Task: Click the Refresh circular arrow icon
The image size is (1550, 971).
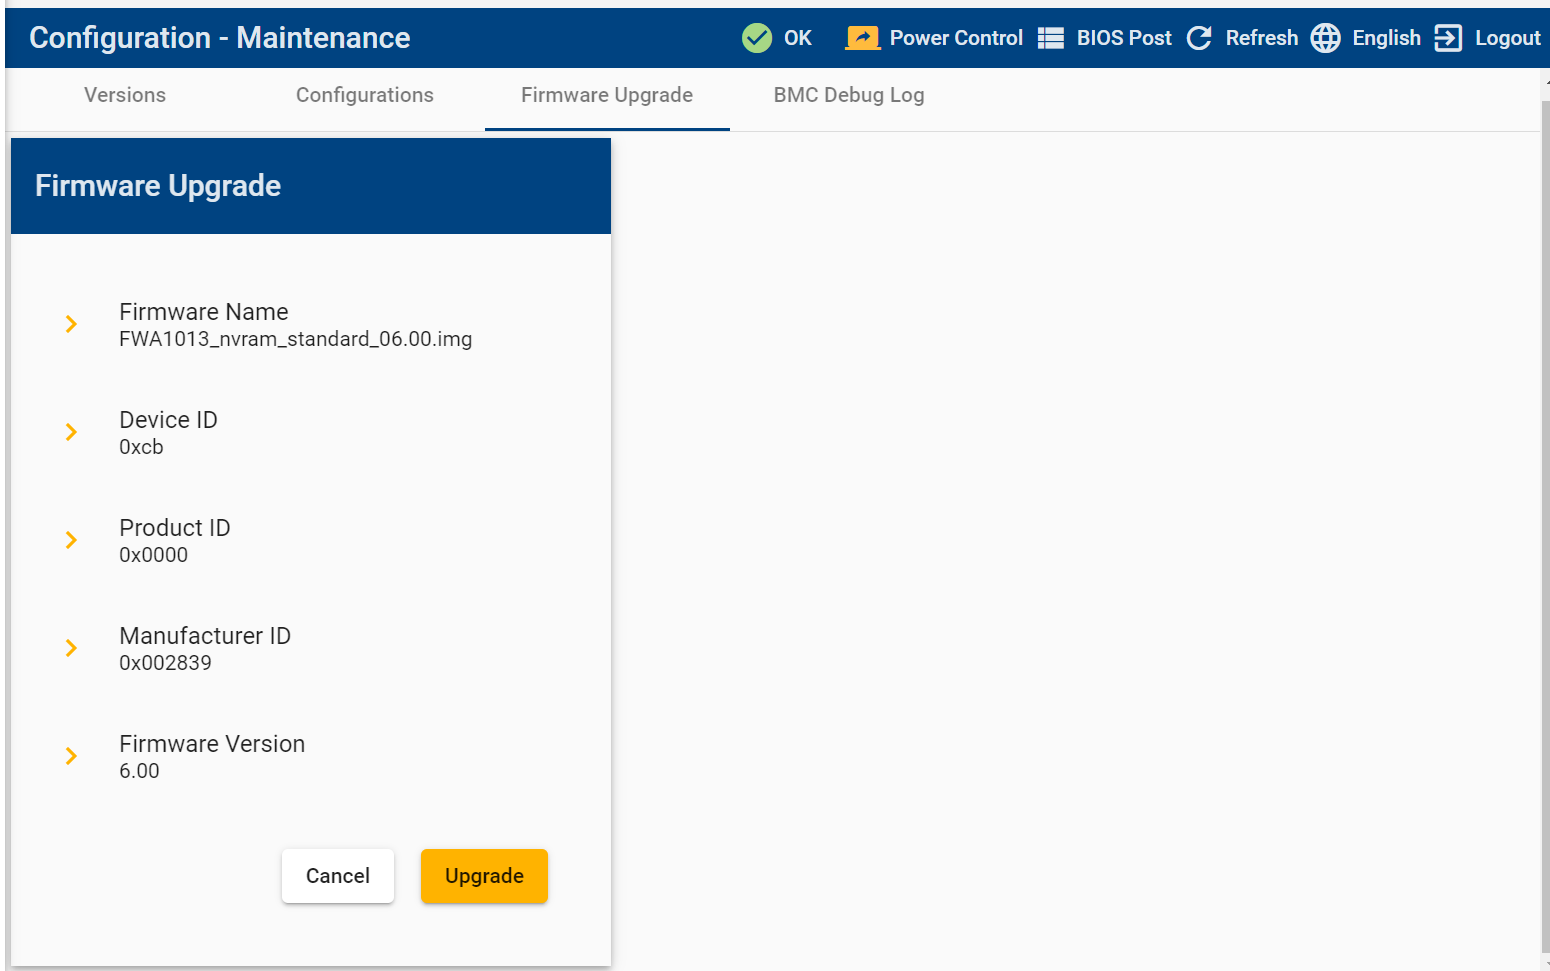Action: (1199, 38)
